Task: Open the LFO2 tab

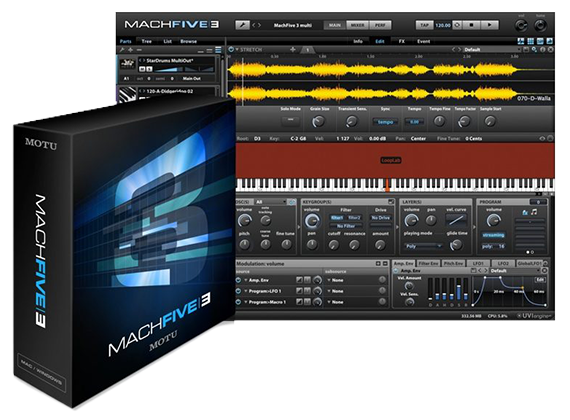Action: coord(503,263)
